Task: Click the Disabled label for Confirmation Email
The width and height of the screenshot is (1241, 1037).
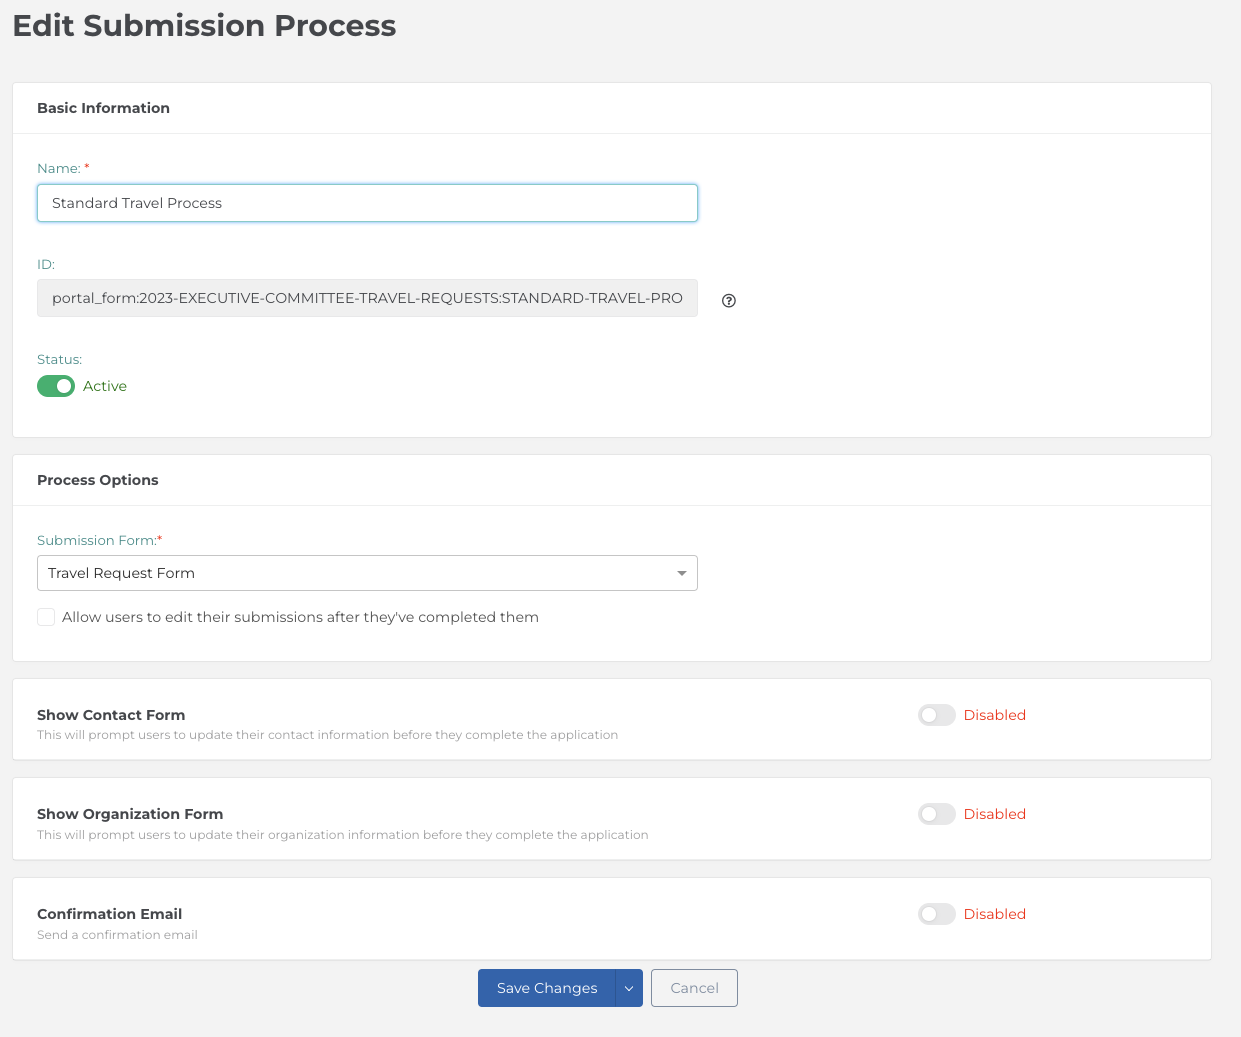Action: click(995, 914)
